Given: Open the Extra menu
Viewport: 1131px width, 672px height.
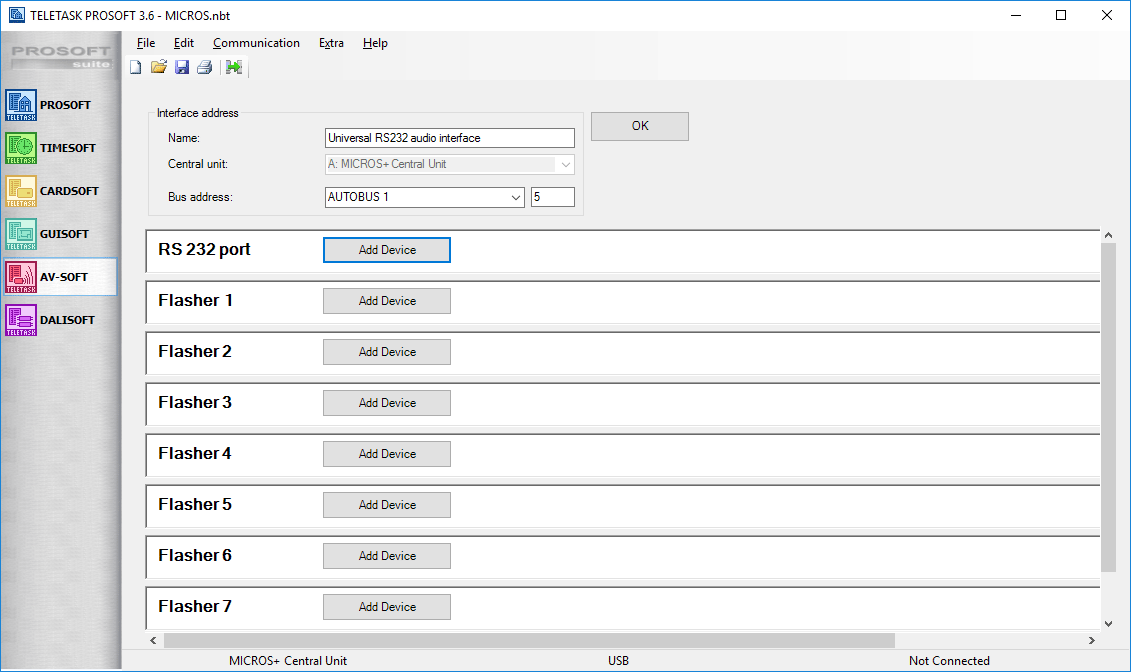Looking at the screenshot, I should click(x=331, y=43).
